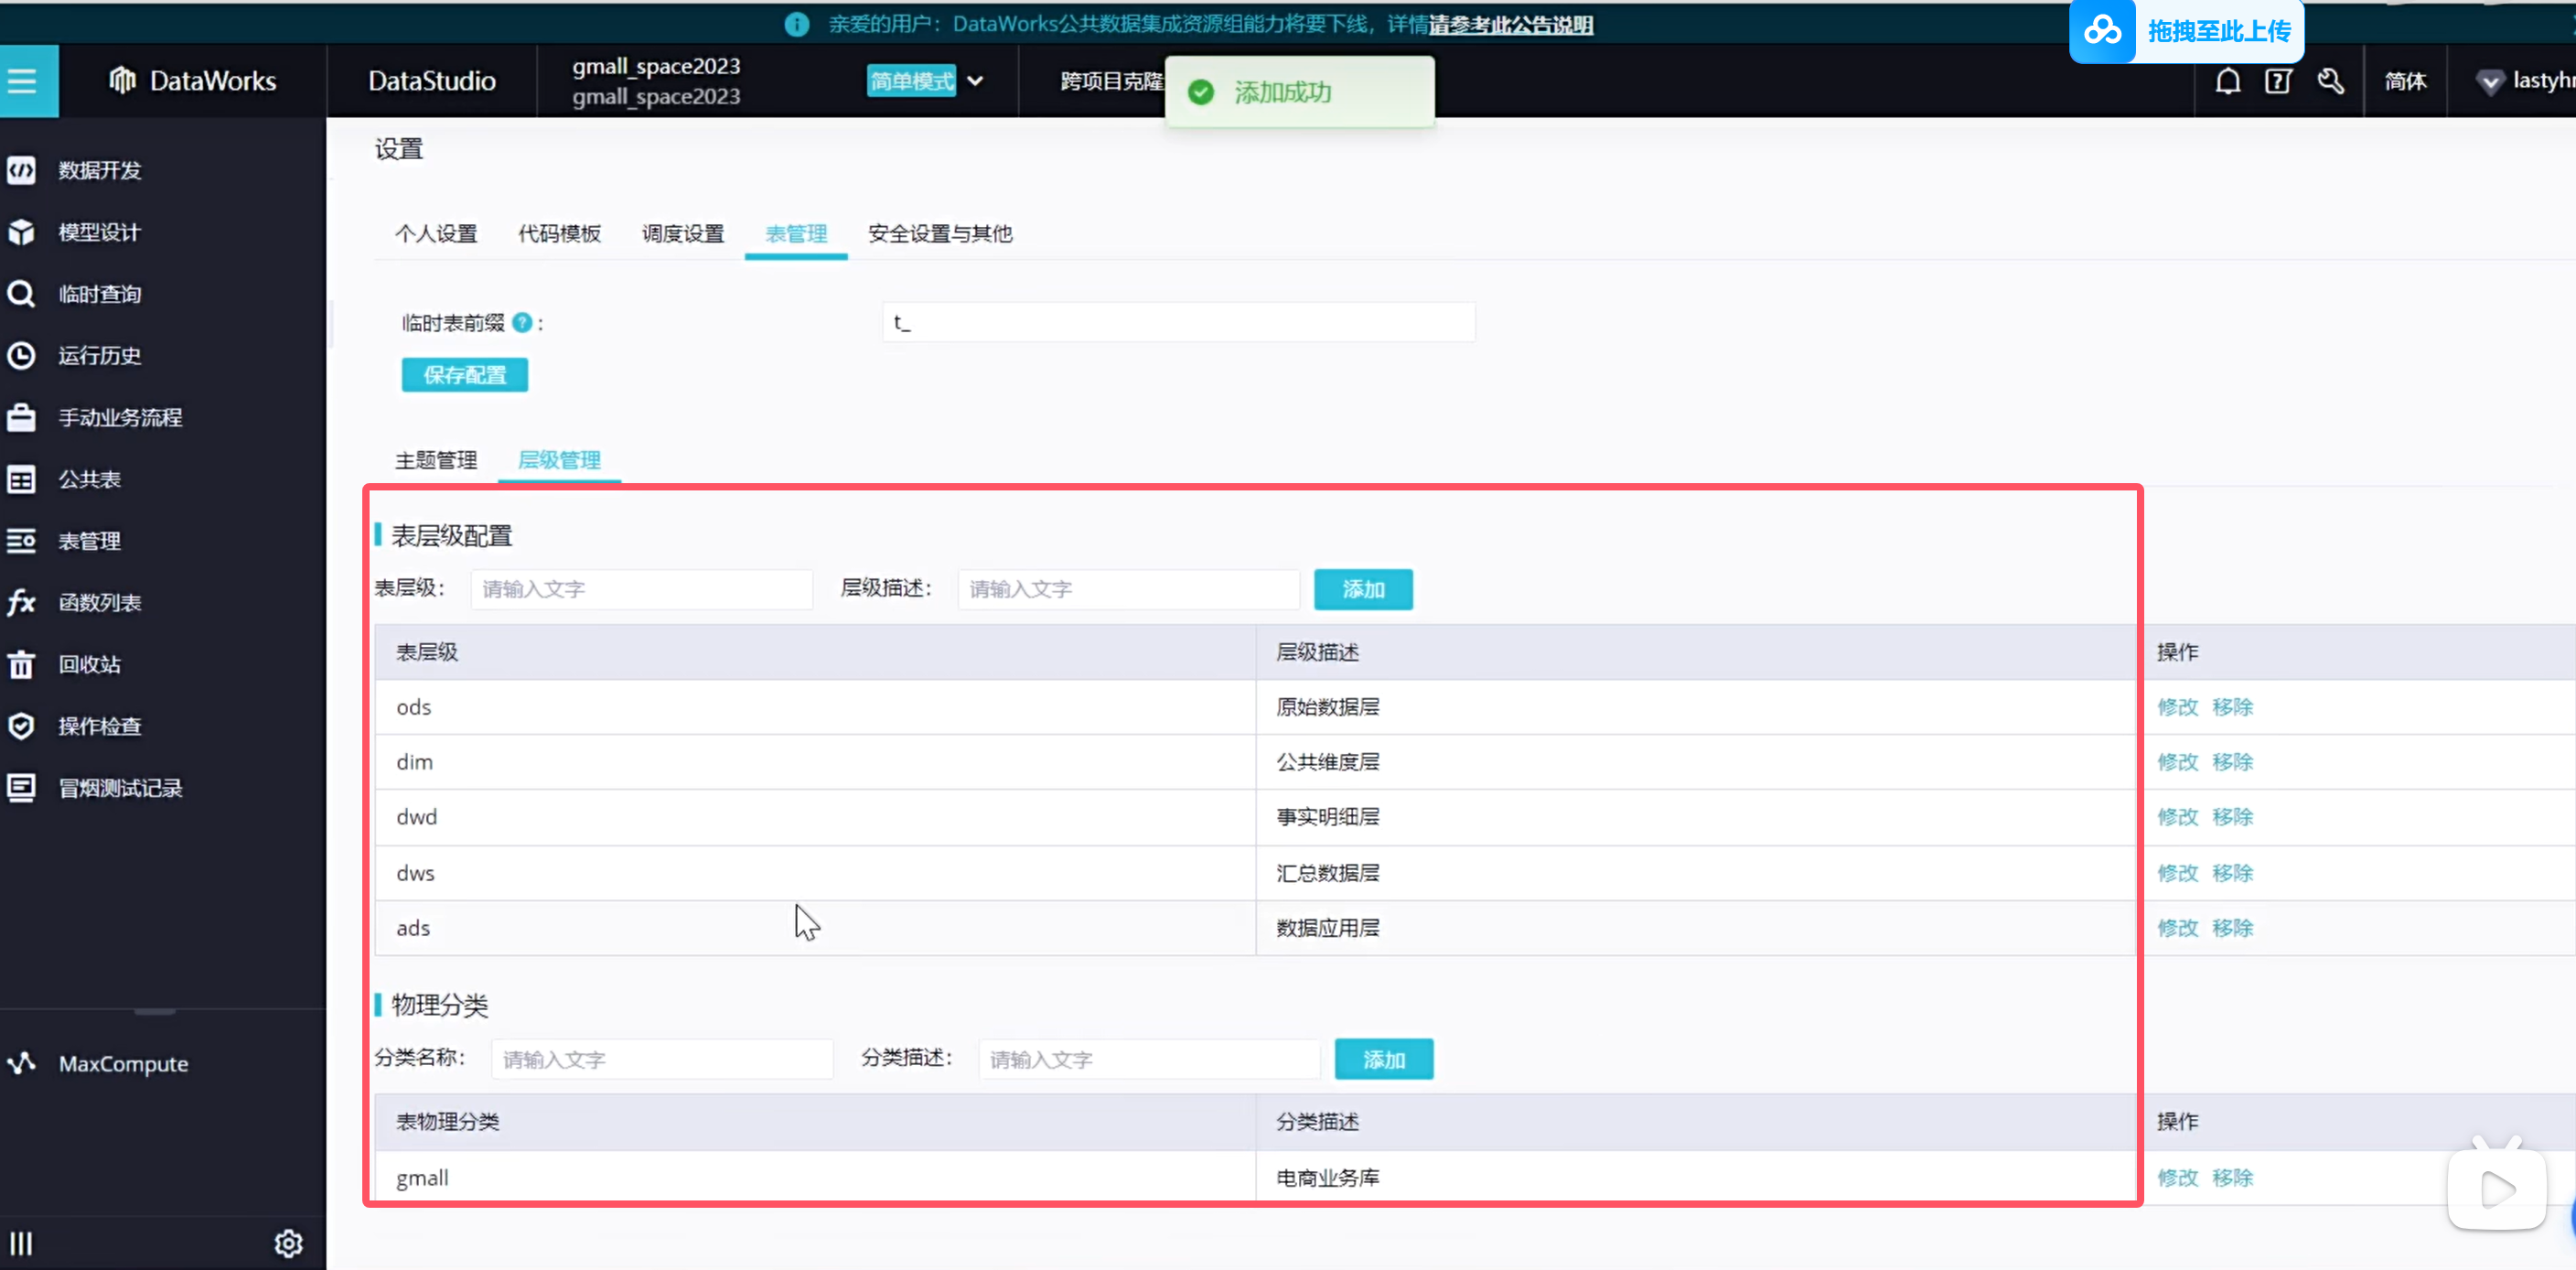
Task: Expand the MaxCompute section in the sidebar
Action: pos(122,1064)
